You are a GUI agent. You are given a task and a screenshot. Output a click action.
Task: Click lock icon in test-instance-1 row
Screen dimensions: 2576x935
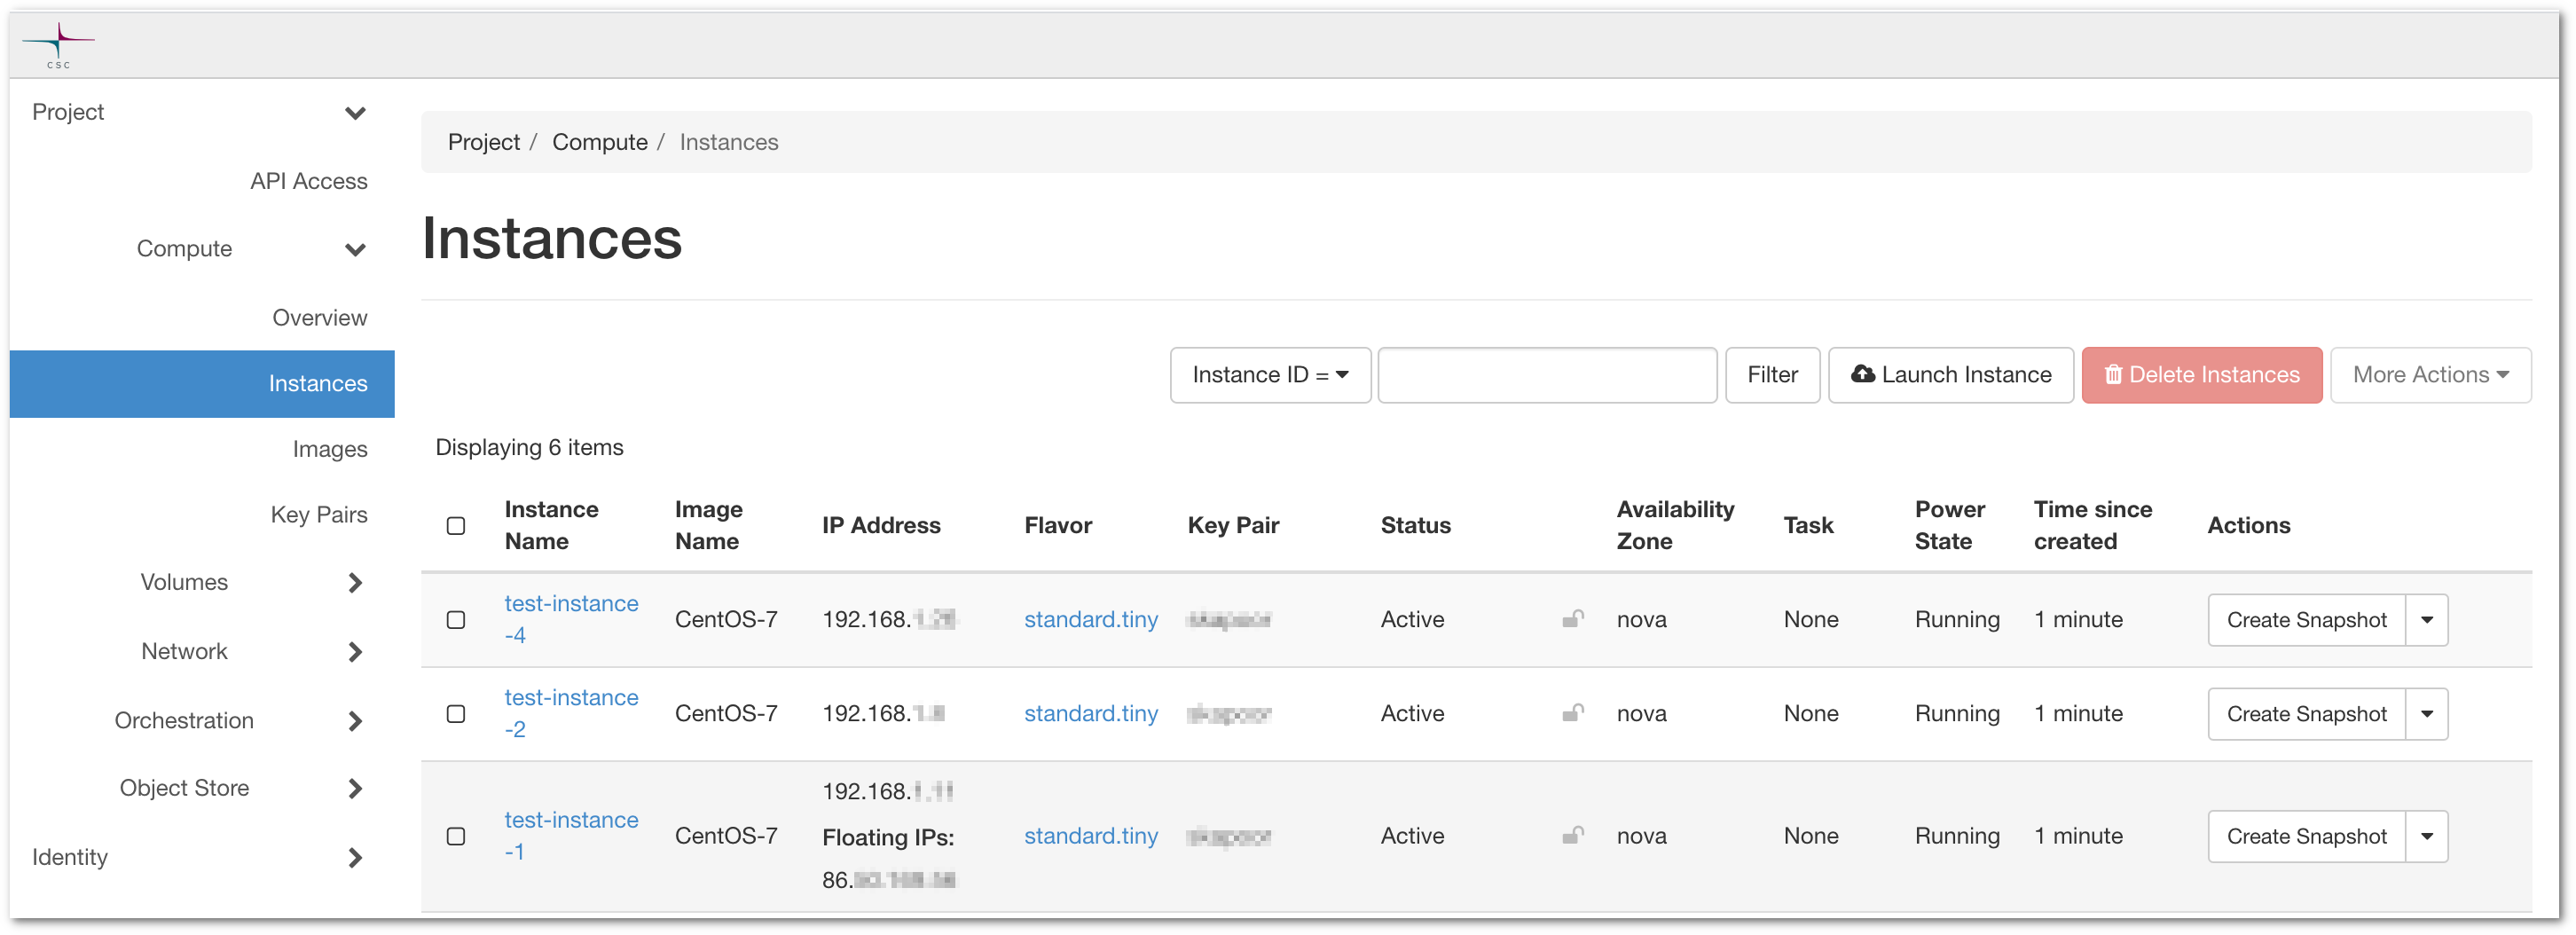(x=1572, y=835)
